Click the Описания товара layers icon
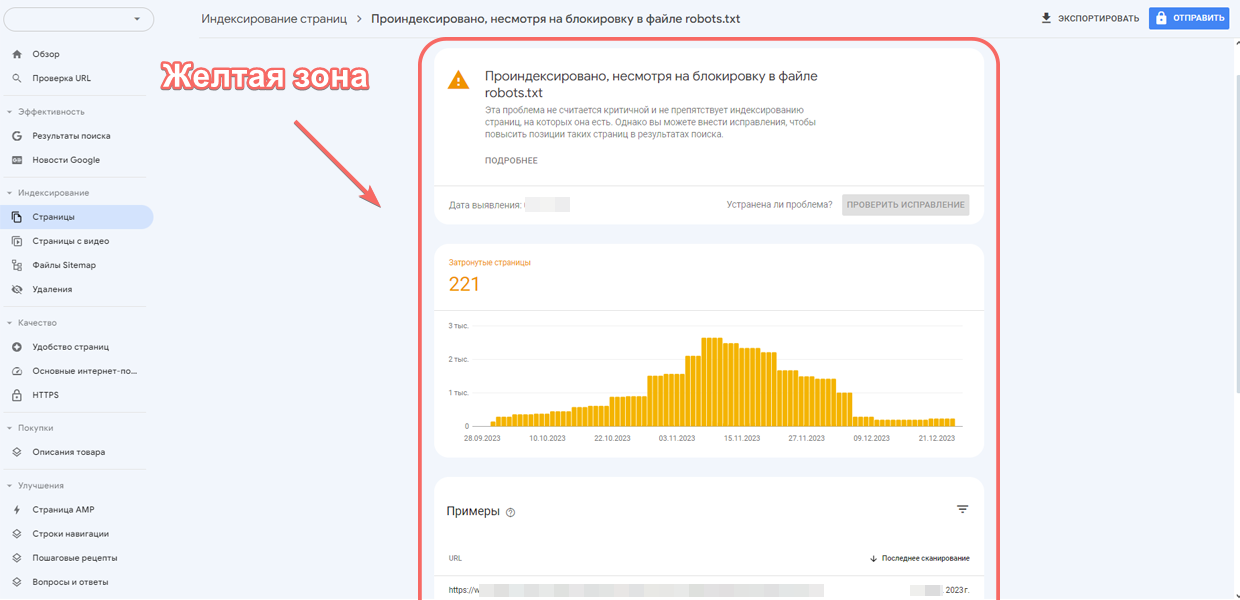This screenshot has height=600, width=1240. click(x=17, y=452)
